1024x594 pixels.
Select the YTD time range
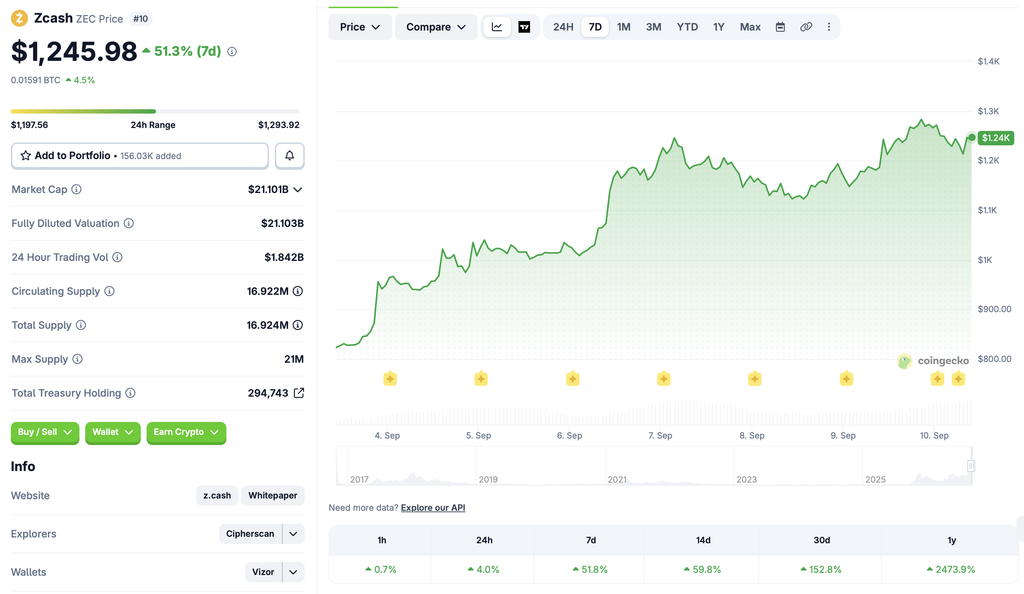(687, 27)
